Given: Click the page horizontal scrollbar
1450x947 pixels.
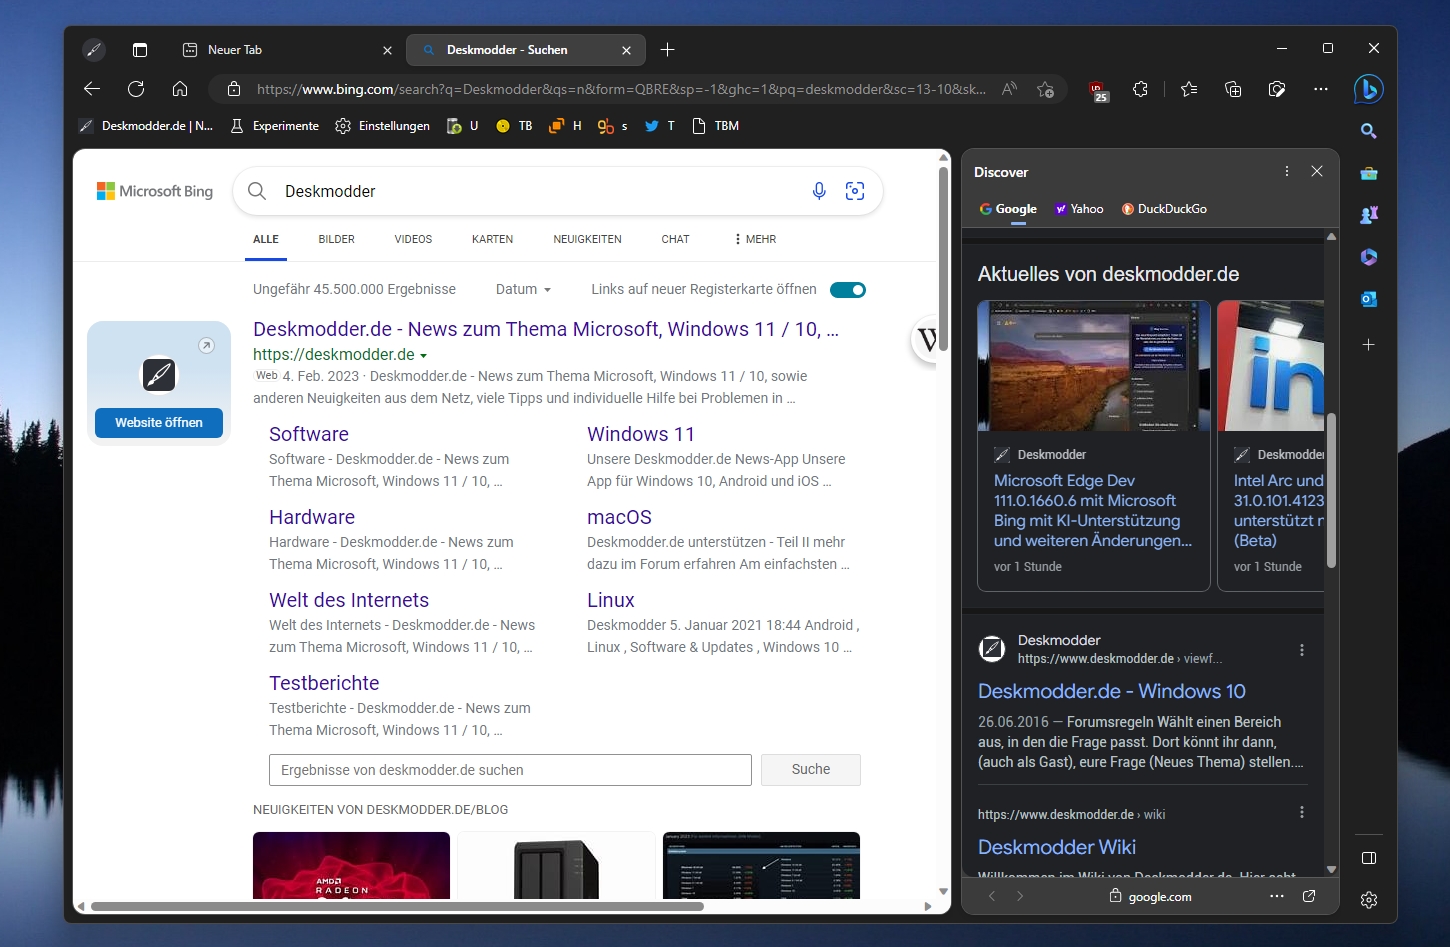Looking at the screenshot, I should (x=397, y=906).
